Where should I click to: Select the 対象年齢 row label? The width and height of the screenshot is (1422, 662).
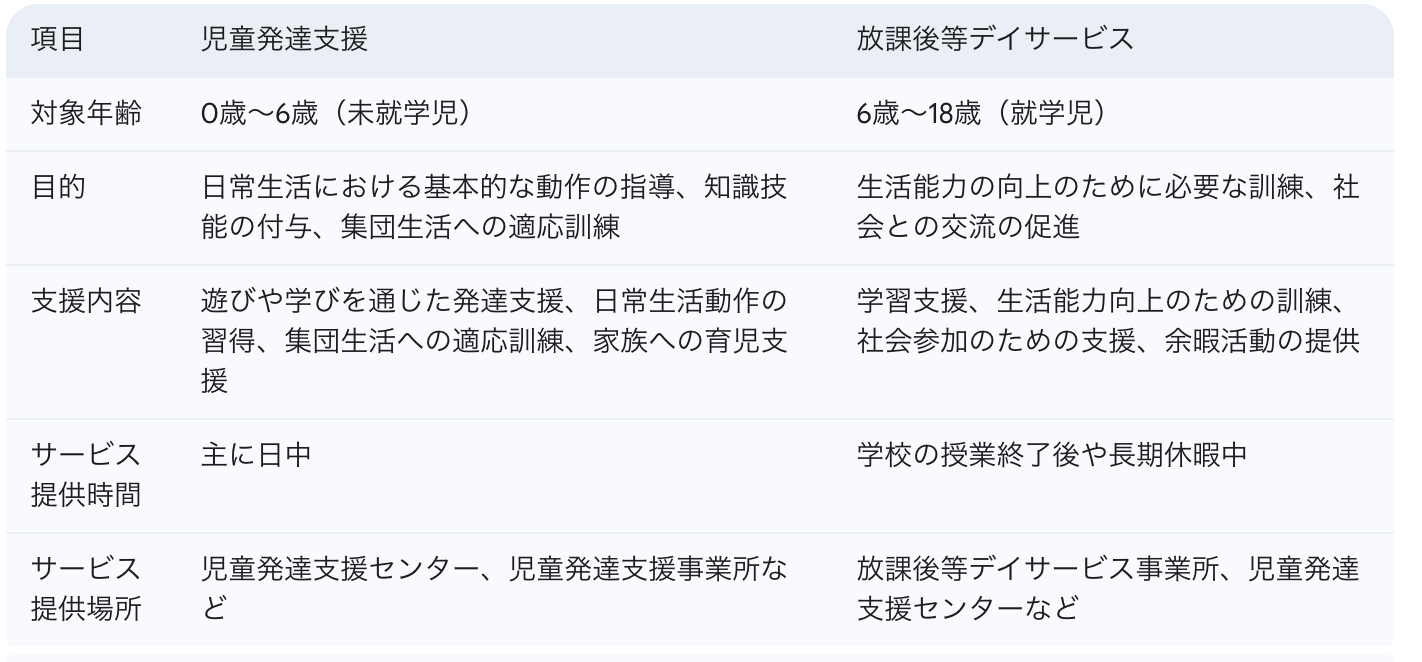pyautogui.click(x=86, y=115)
